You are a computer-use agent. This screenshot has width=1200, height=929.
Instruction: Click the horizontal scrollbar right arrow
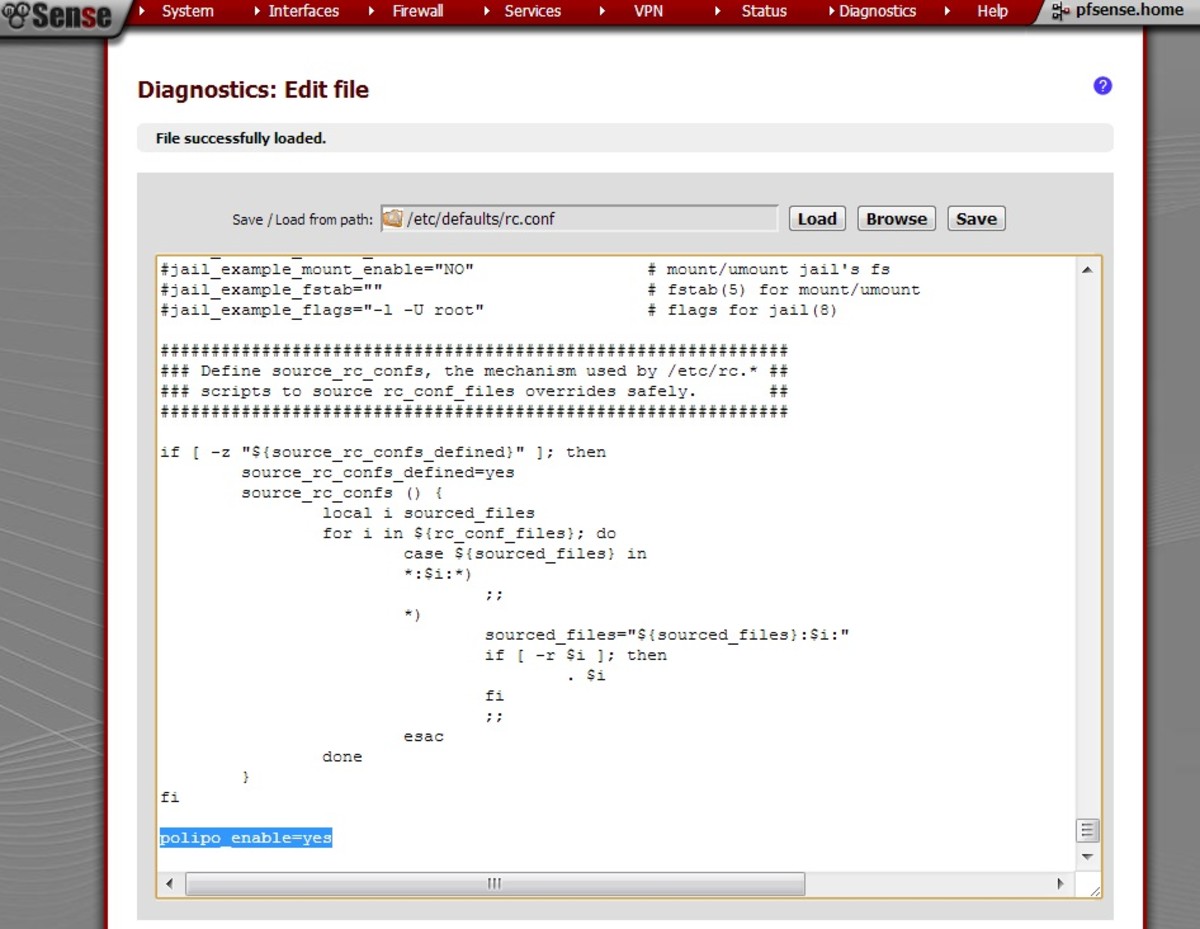[x=1061, y=884]
